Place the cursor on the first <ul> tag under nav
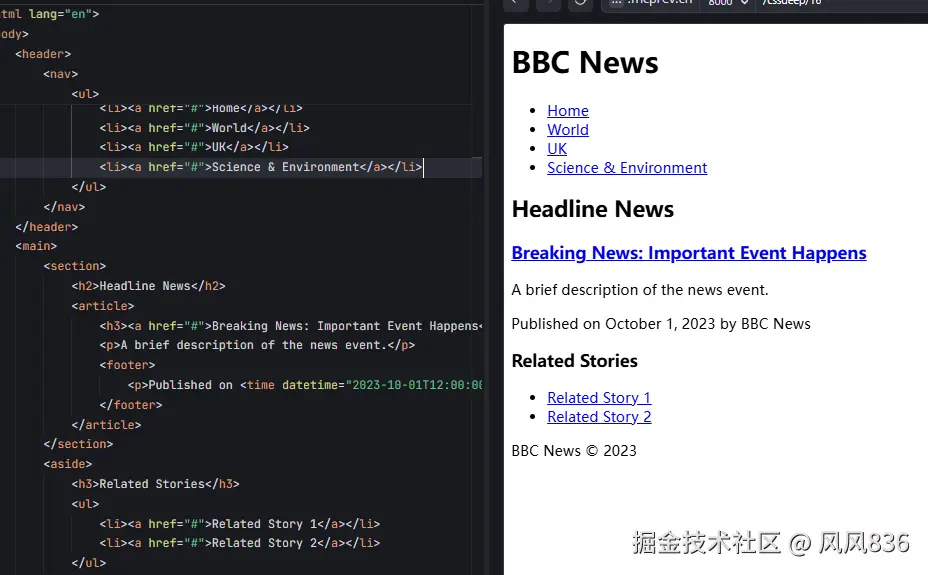928x575 pixels. click(85, 93)
